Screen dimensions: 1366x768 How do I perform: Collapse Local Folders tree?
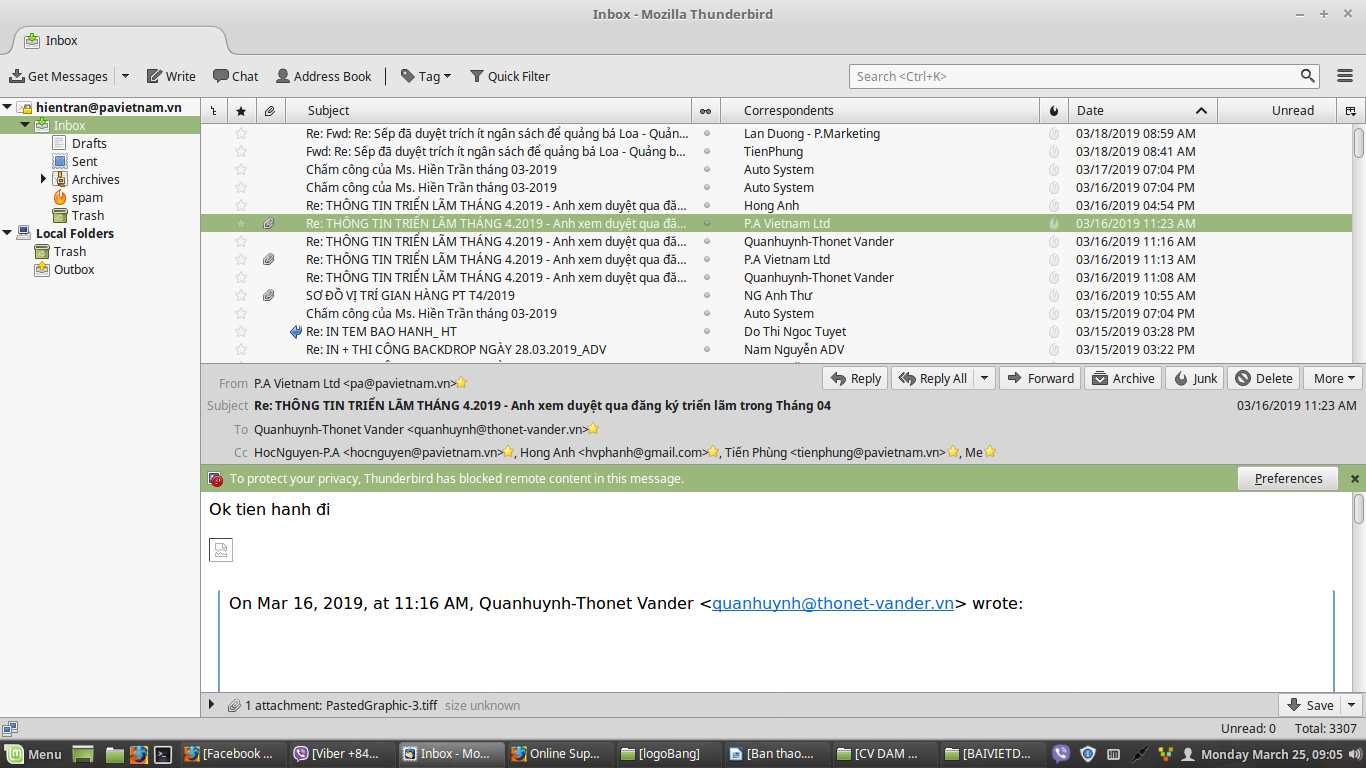[x=7, y=233]
